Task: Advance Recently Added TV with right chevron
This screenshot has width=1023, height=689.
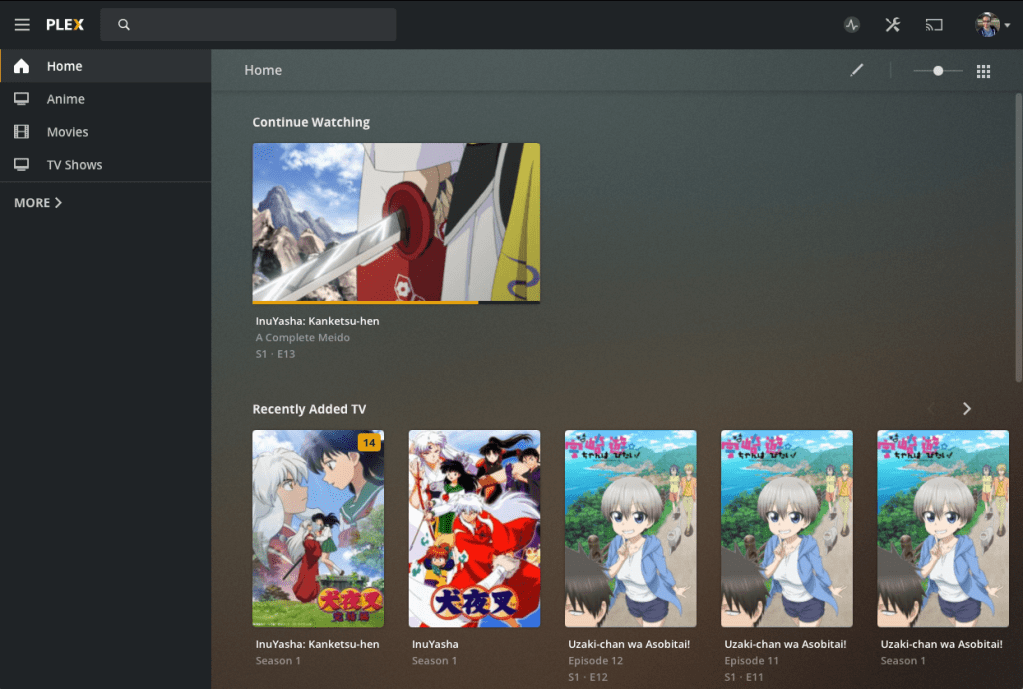Action: pyautogui.click(x=966, y=408)
